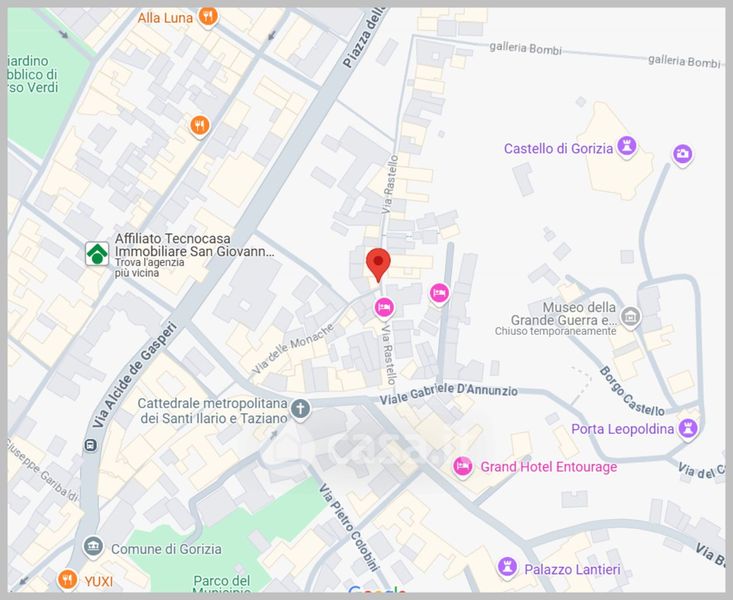Select the Tecnocasa green house logo
Viewport: 733px width, 600px height.
(97, 254)
